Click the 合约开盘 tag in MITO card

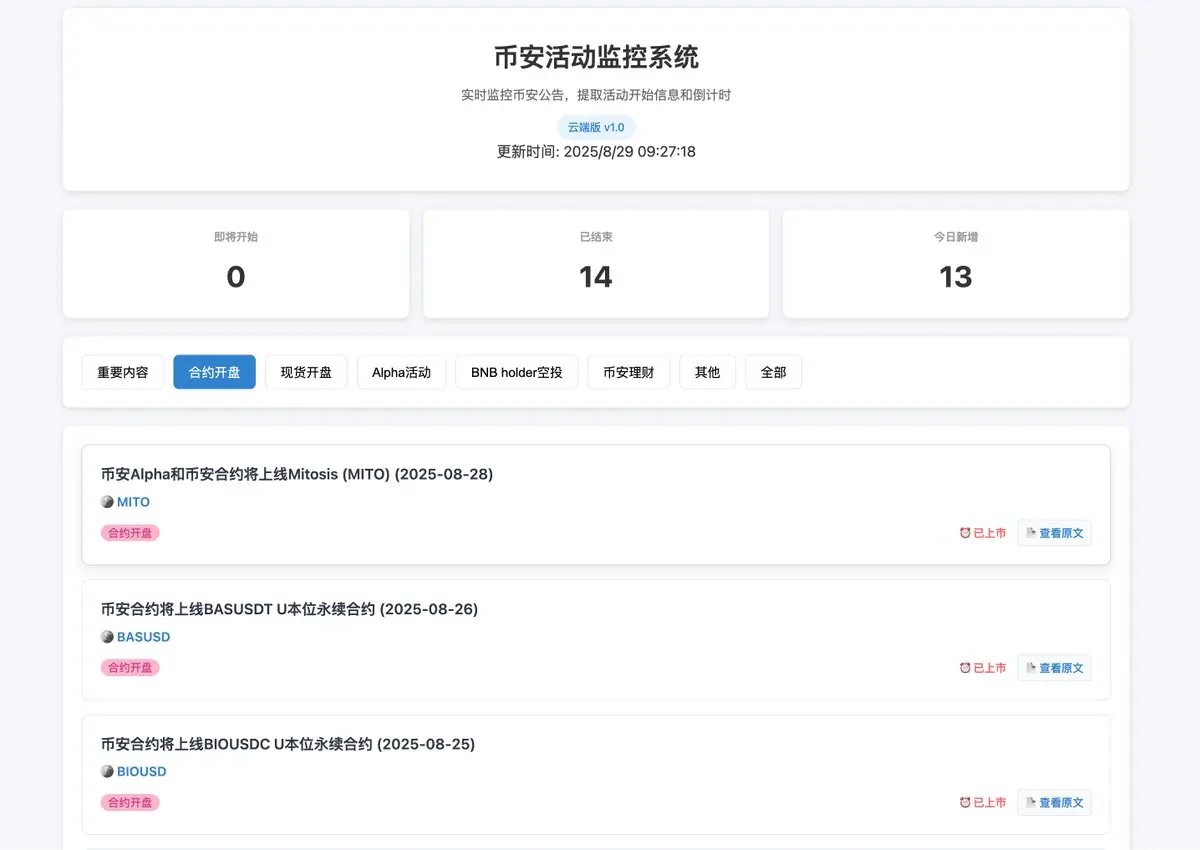coord(130,533)
